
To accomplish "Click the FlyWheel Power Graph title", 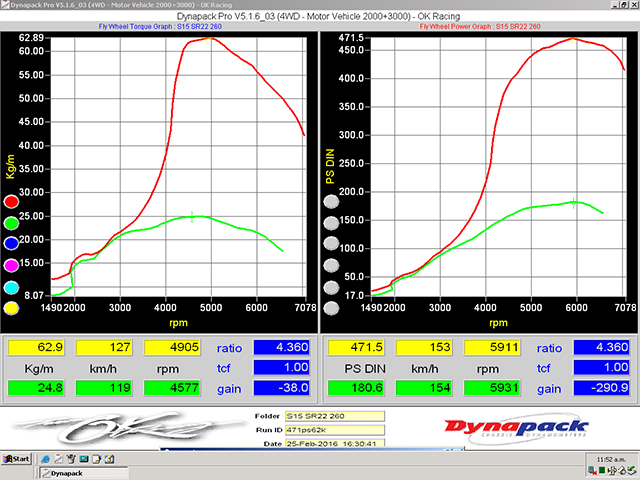I will click(480, 27).
